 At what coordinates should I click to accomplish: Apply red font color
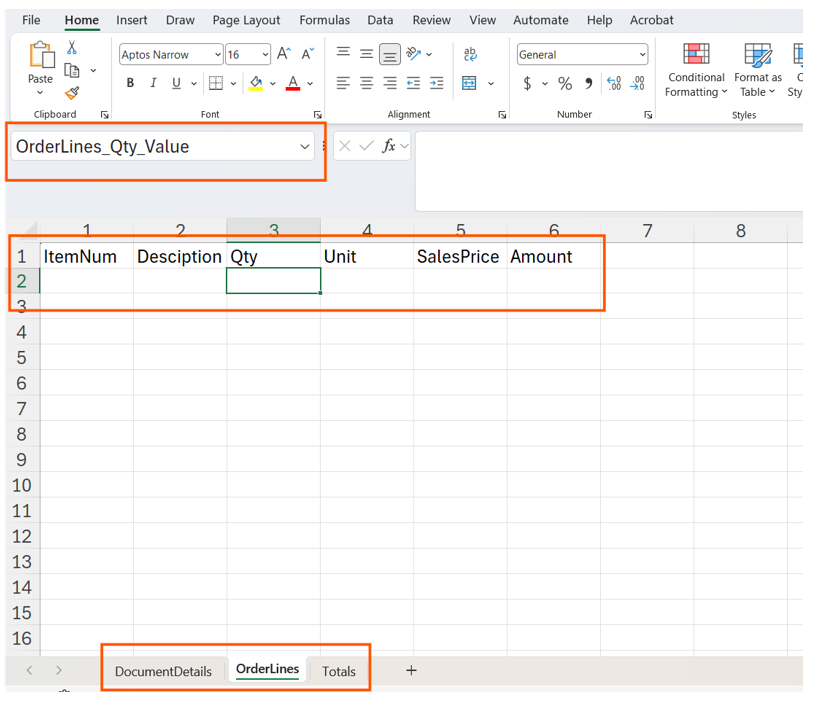click(293, 83)
